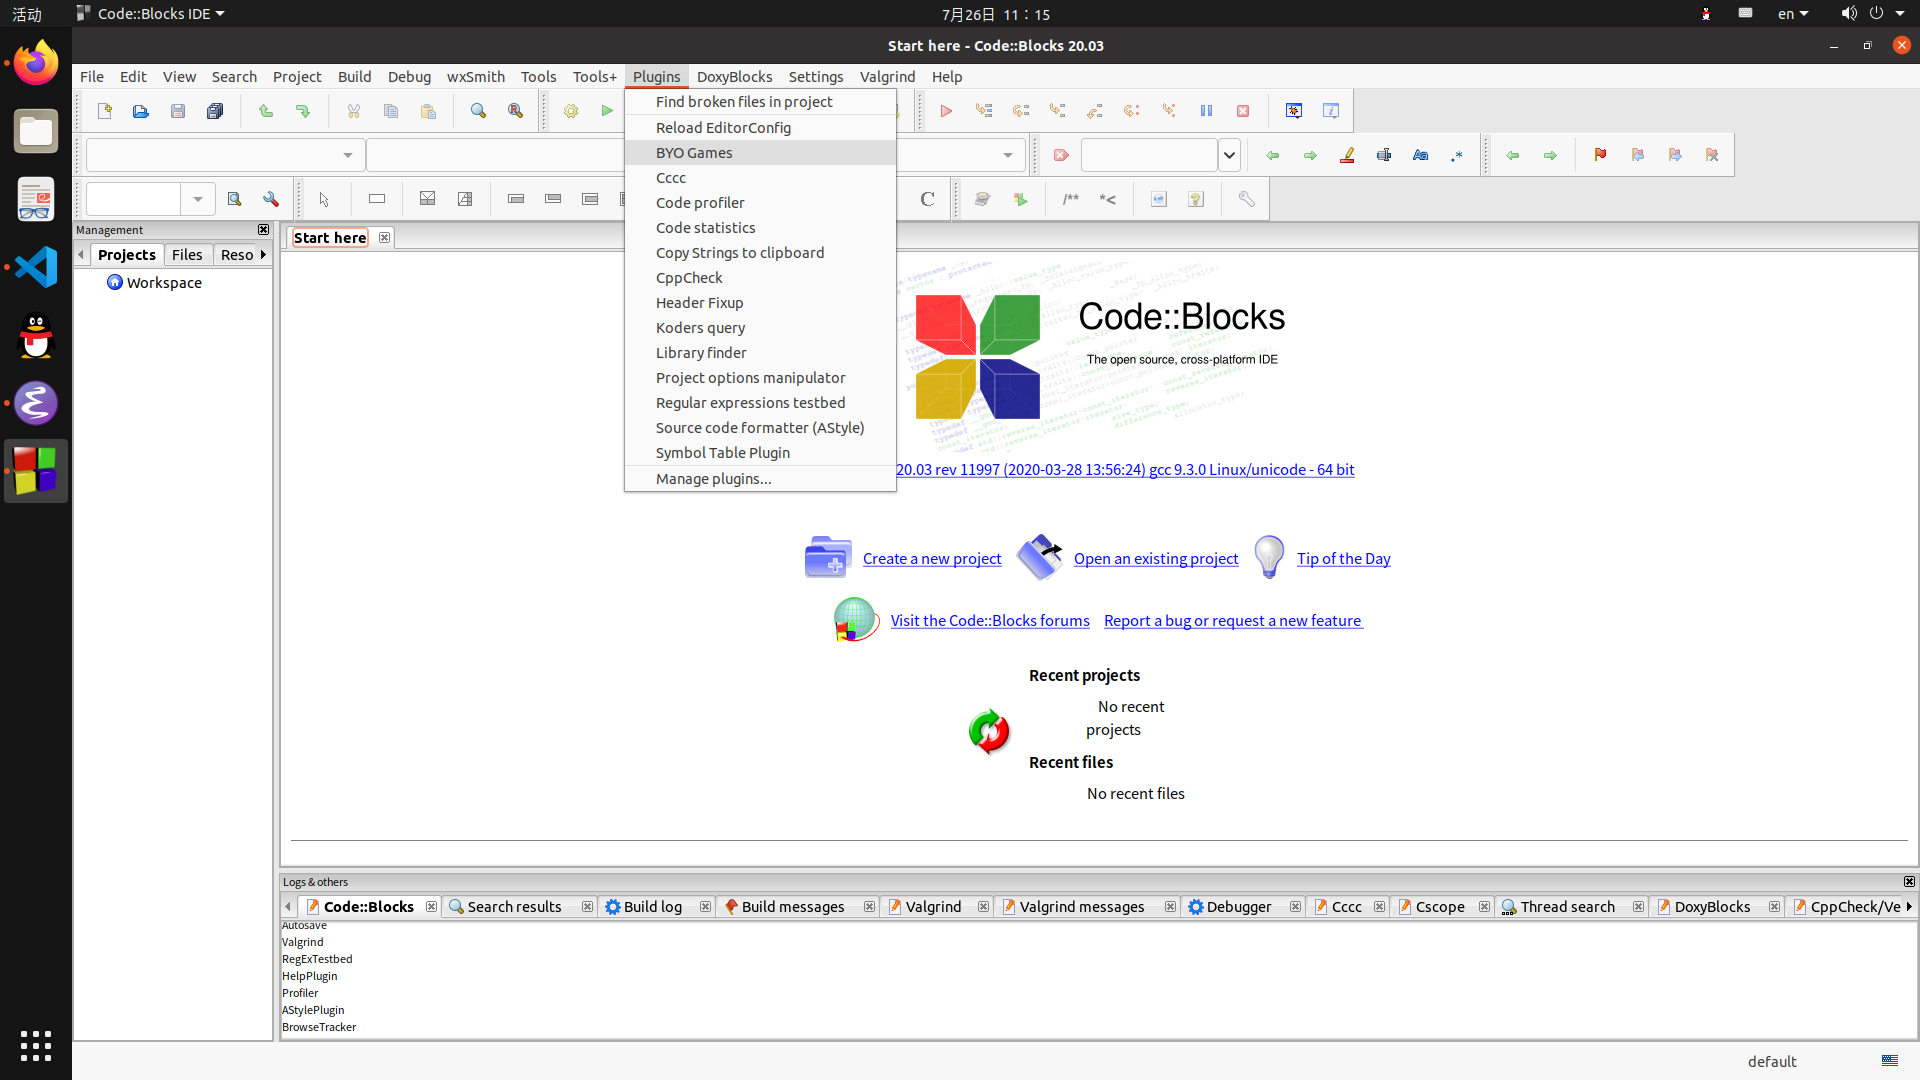The width and height of the screenshot is (1920, 1080).
Task: Click the Find magnifier toolbar icon
Action: pyautogui.click(x=478, y=111)
